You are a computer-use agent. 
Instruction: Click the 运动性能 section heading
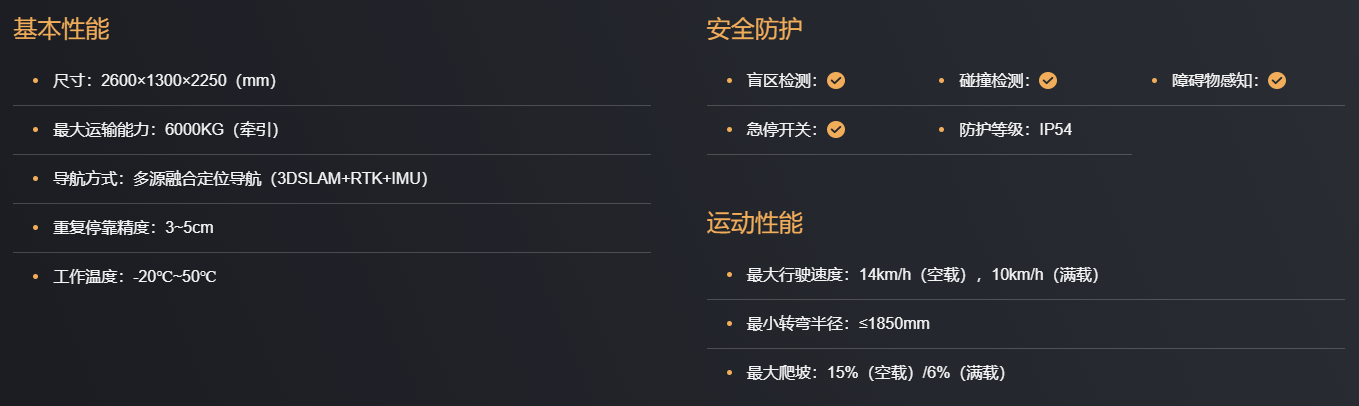[754, 223]
